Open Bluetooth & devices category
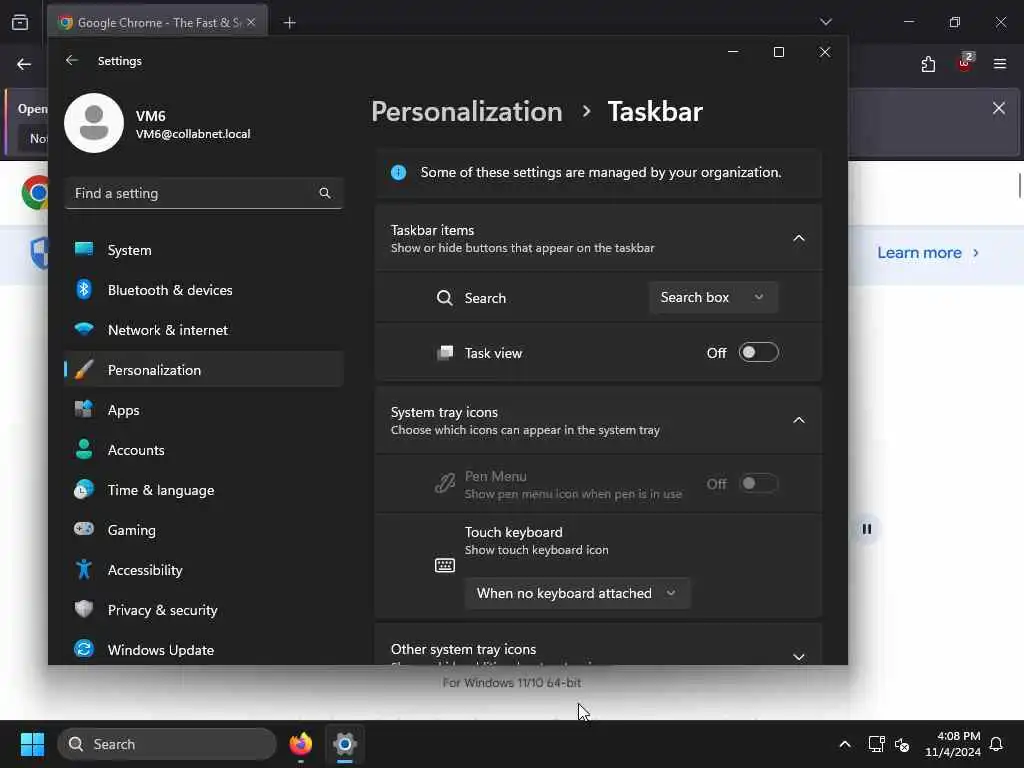The image size is (1024, 768). tap(204, 290)
